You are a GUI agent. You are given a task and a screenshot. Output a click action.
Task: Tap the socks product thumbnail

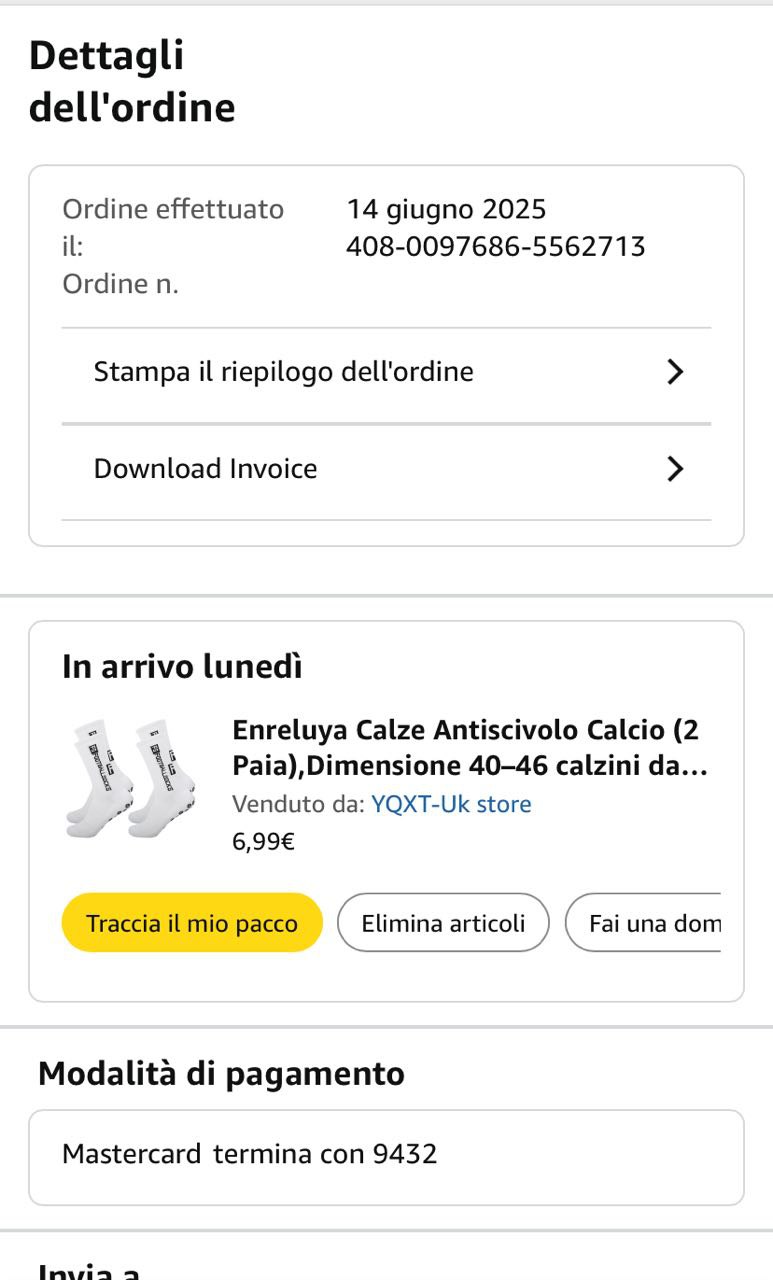126,778
